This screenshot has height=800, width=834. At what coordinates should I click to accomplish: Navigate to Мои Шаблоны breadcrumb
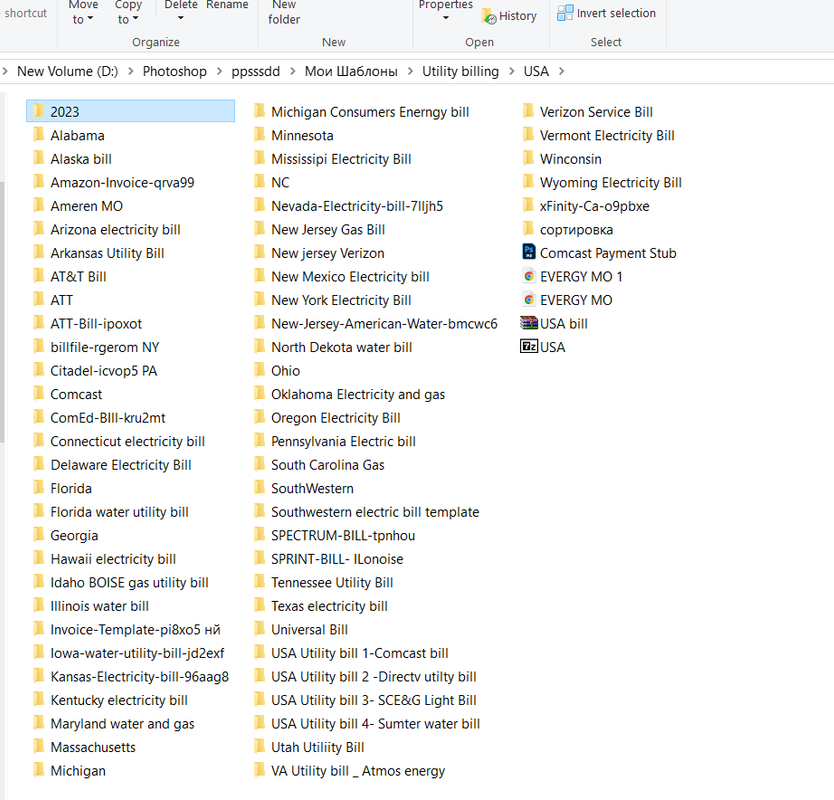click(x=351, y=71)
